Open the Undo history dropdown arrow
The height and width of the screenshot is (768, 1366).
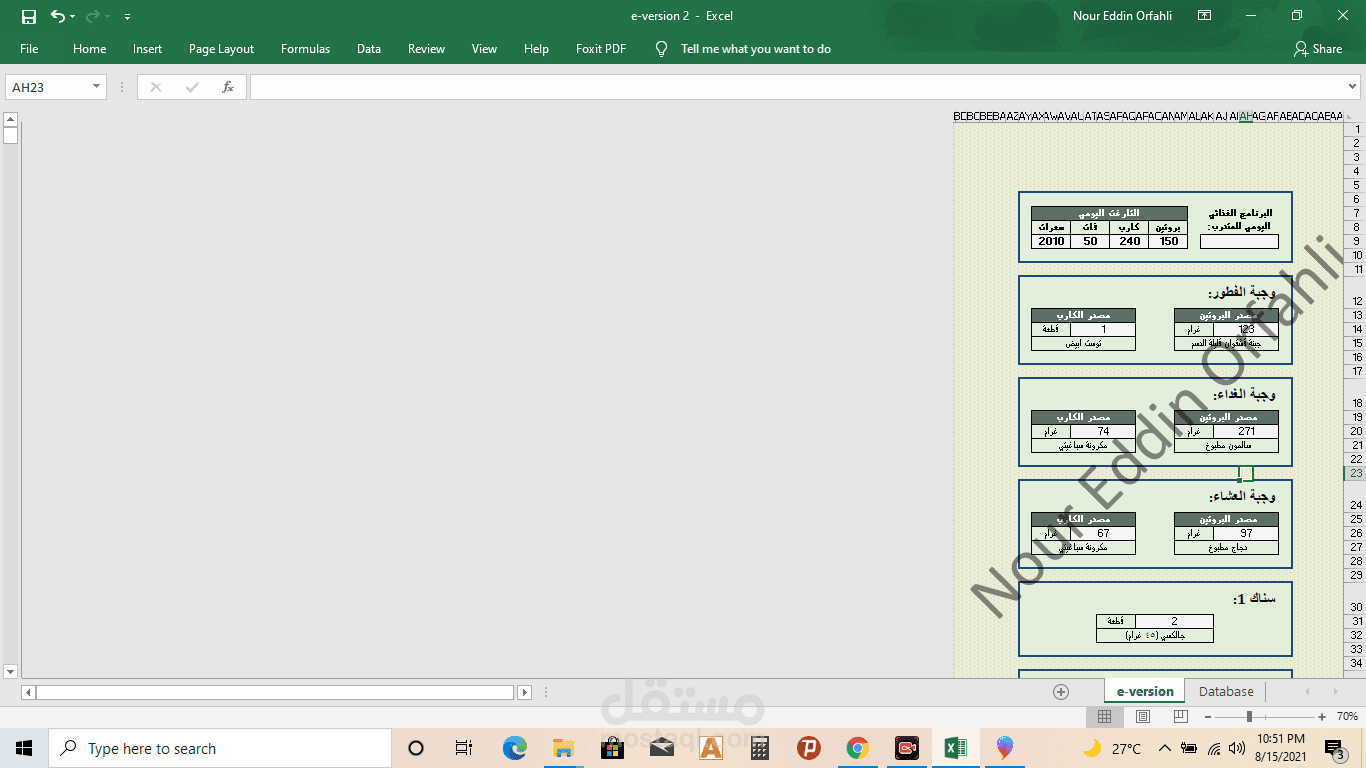pos(73,17)
